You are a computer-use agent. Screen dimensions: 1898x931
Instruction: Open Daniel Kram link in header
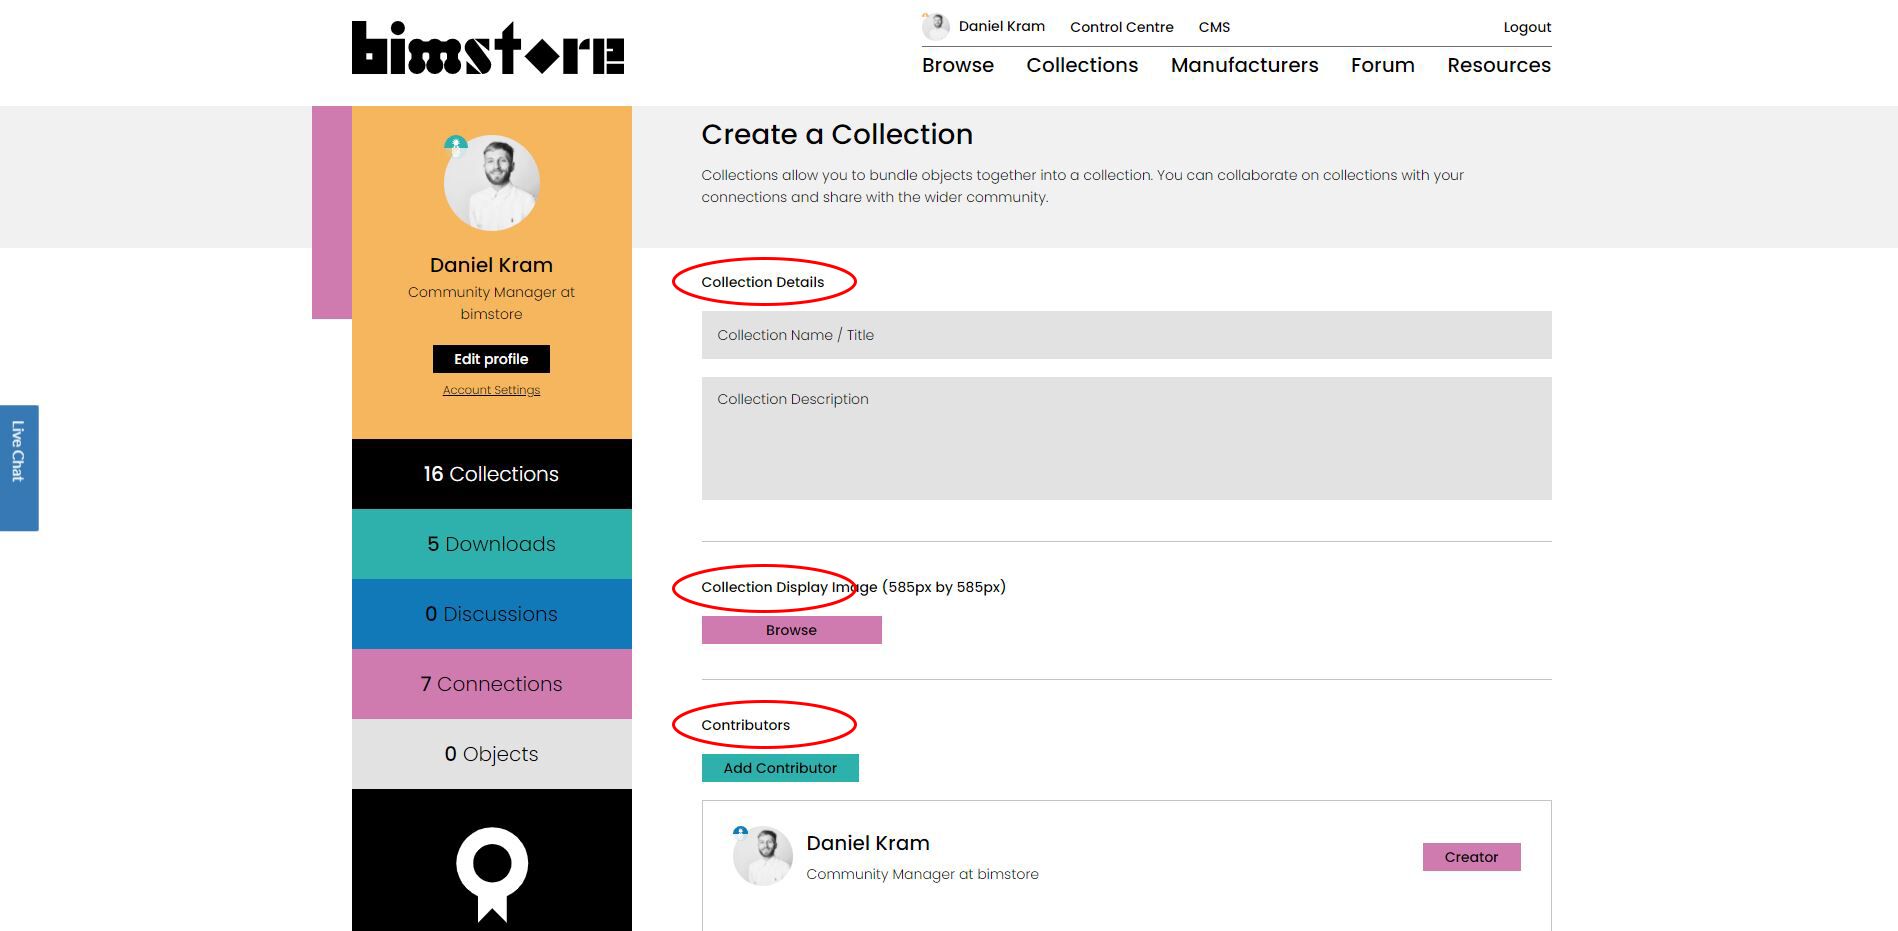pos(1002,26)
